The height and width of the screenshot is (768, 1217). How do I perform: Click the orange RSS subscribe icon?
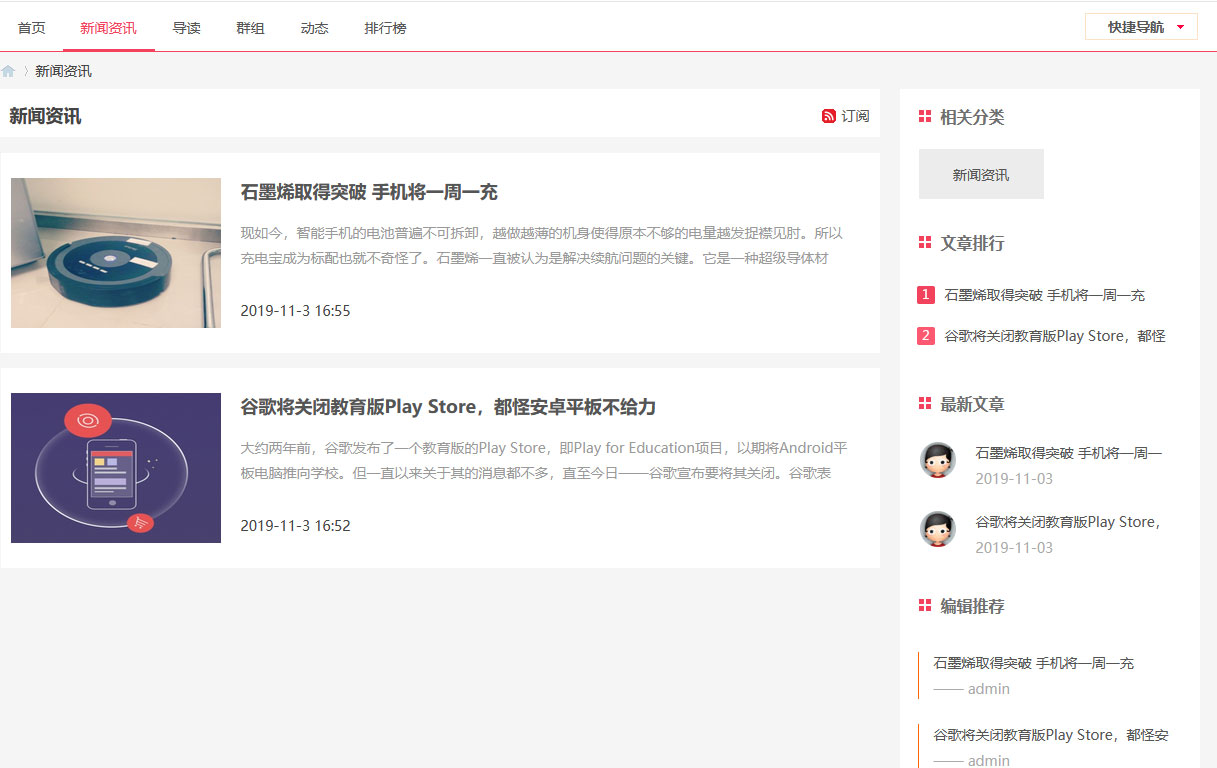pyautogui.click(x=828, y=116)
